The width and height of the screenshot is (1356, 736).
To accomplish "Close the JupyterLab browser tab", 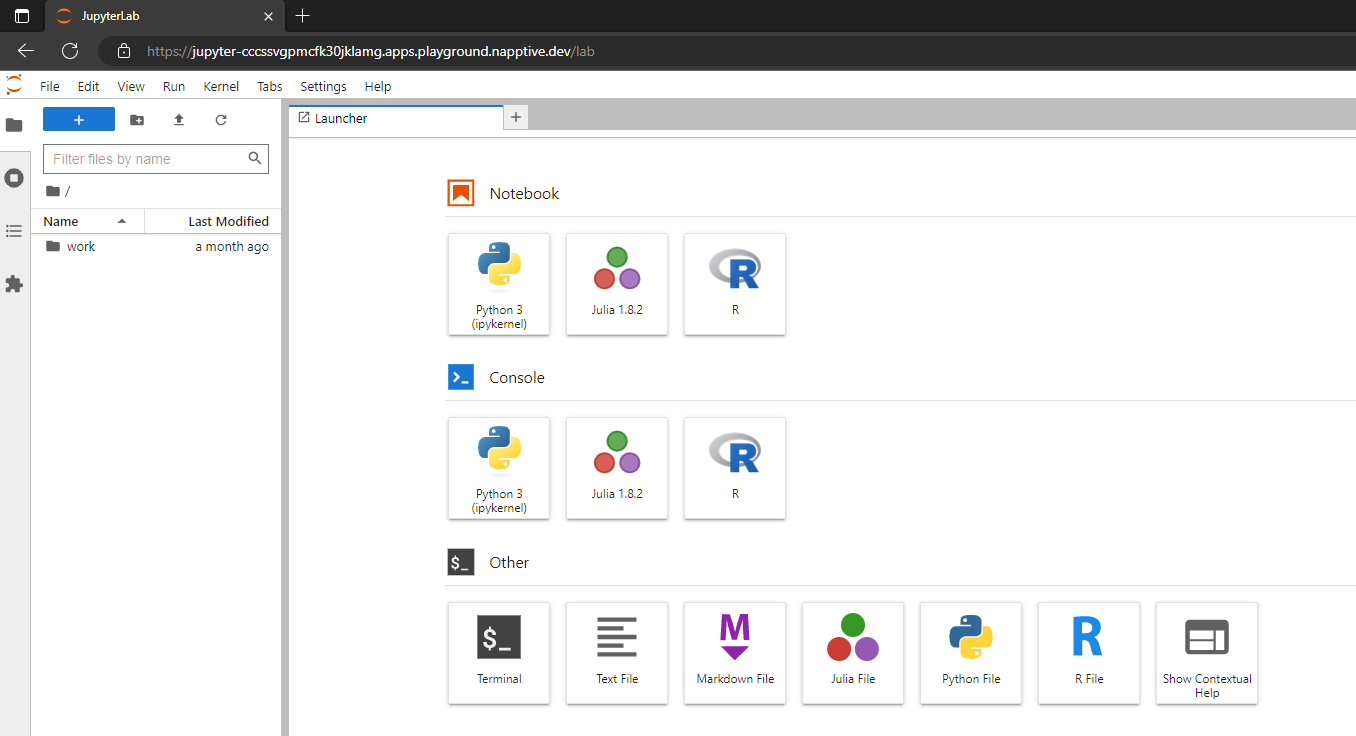I will (x=267, y=16).
